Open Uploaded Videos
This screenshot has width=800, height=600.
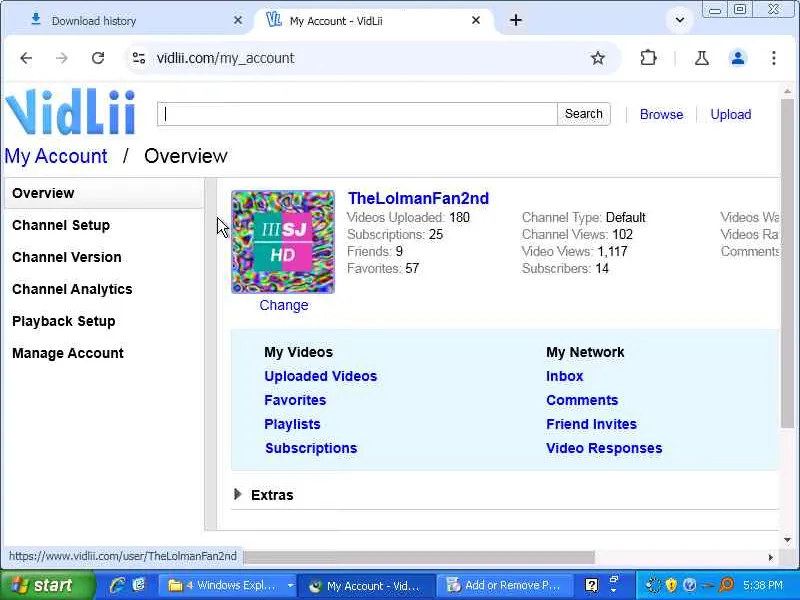pos(320,377)
